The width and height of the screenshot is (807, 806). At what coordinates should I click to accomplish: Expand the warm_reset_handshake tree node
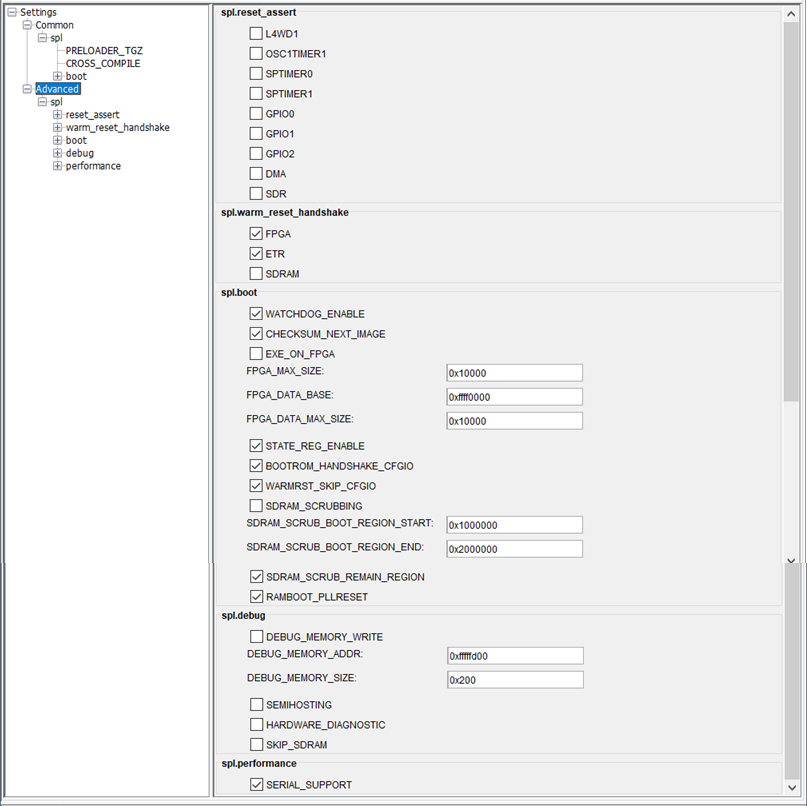pyautogui.click(x=57, y=128)
